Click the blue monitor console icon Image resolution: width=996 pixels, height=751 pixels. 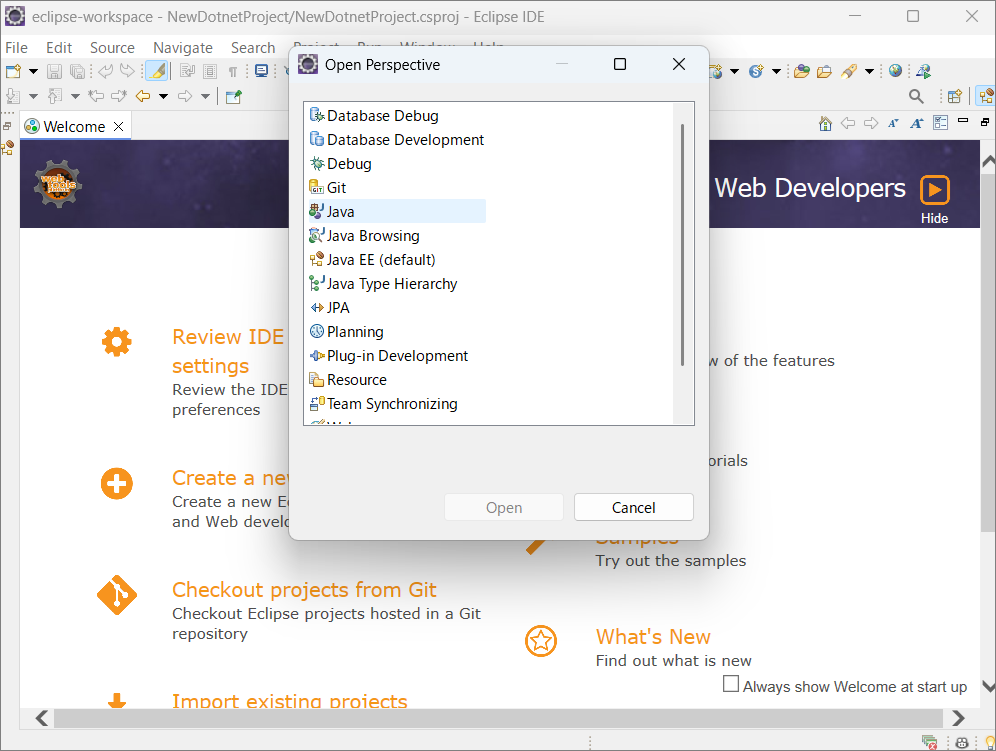[x=261, y=71]
